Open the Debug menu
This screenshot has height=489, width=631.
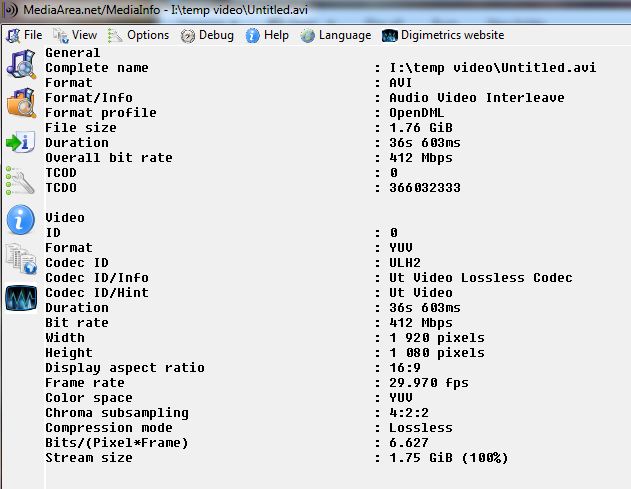click(207, 35)
